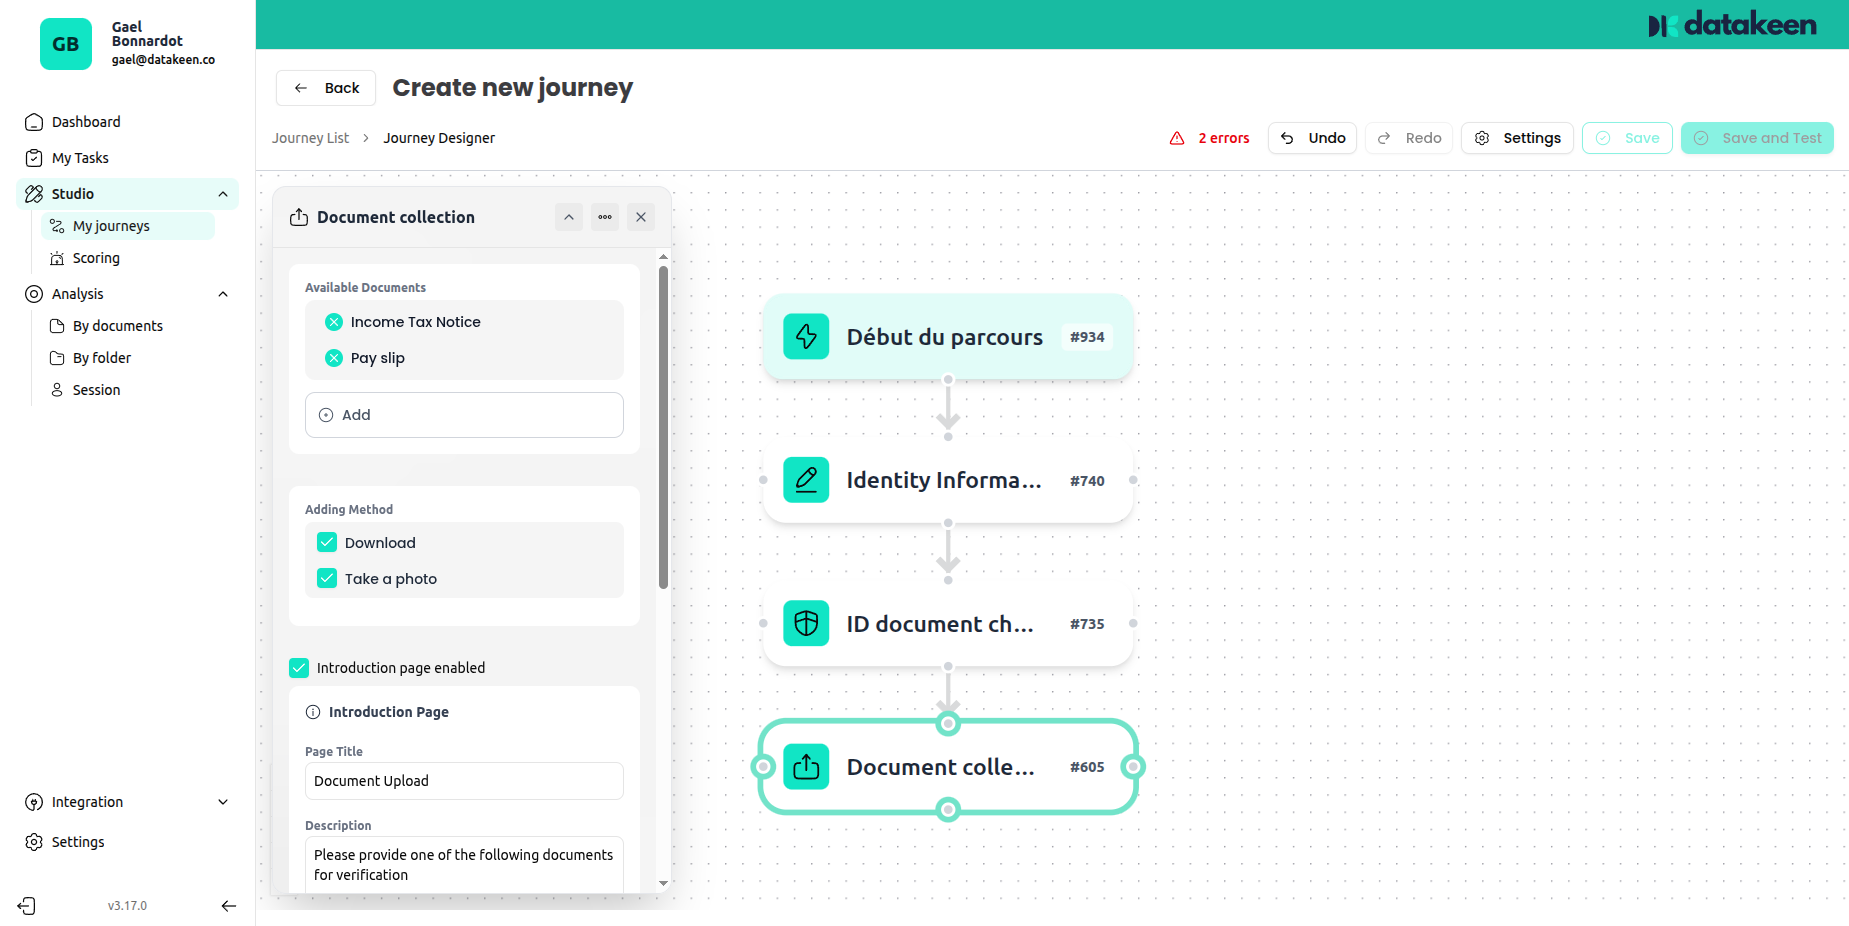
Task: Click the Studio pencil-and-ruler icon in sidebar
Action: [x=33, y=193]
